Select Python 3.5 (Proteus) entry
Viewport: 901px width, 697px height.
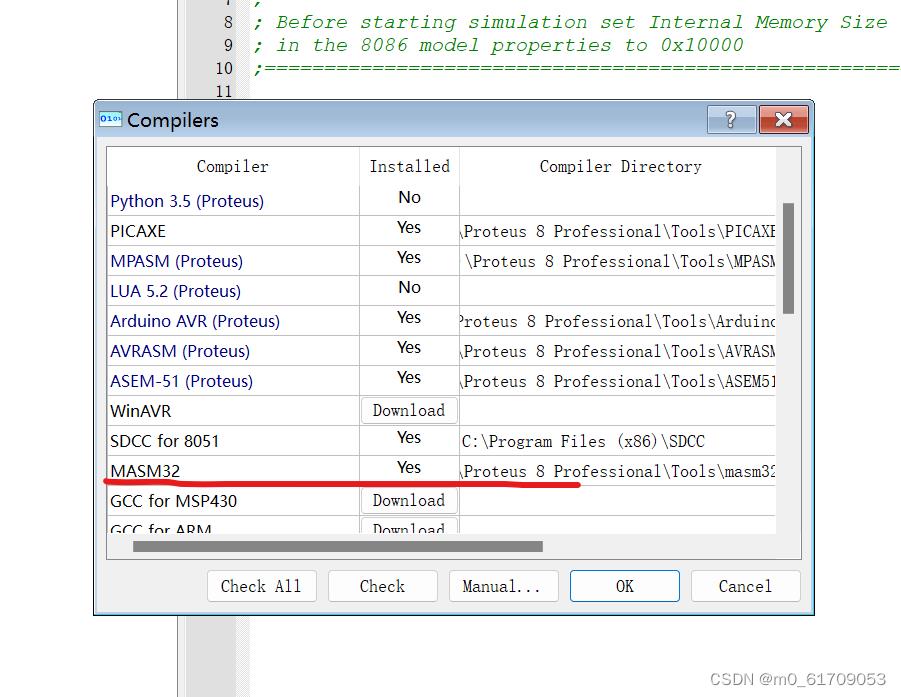tap(187, 201)
